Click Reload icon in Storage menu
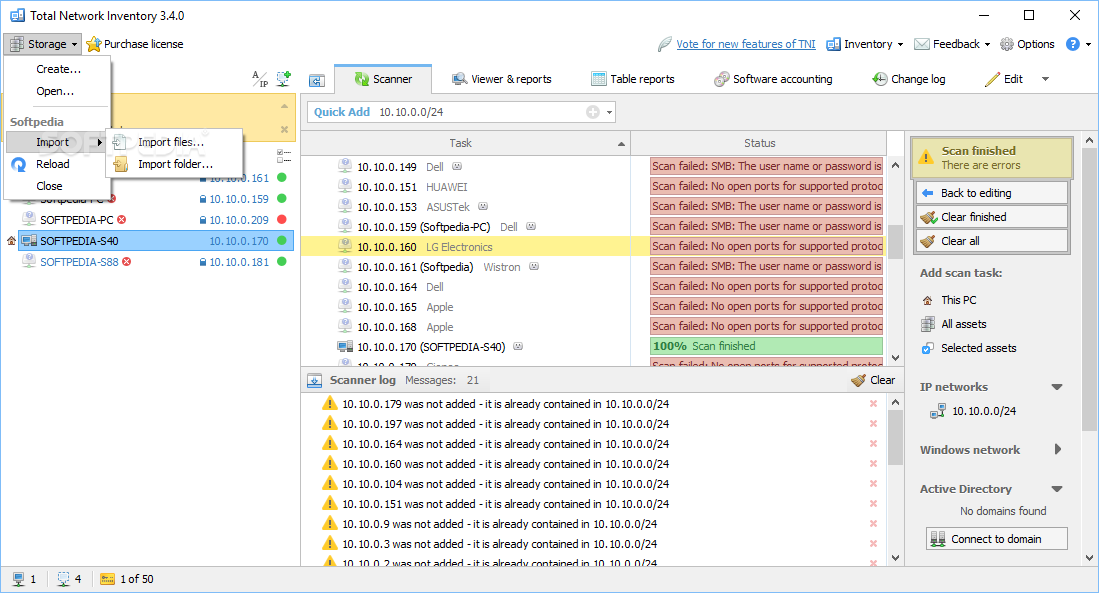The image size is (1099, 593). pos(19,164)
